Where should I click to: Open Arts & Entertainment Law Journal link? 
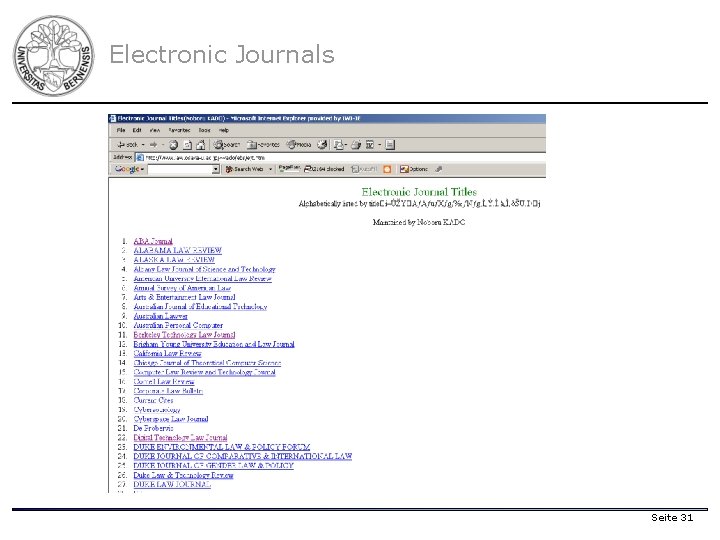click(x=184, y=297)
